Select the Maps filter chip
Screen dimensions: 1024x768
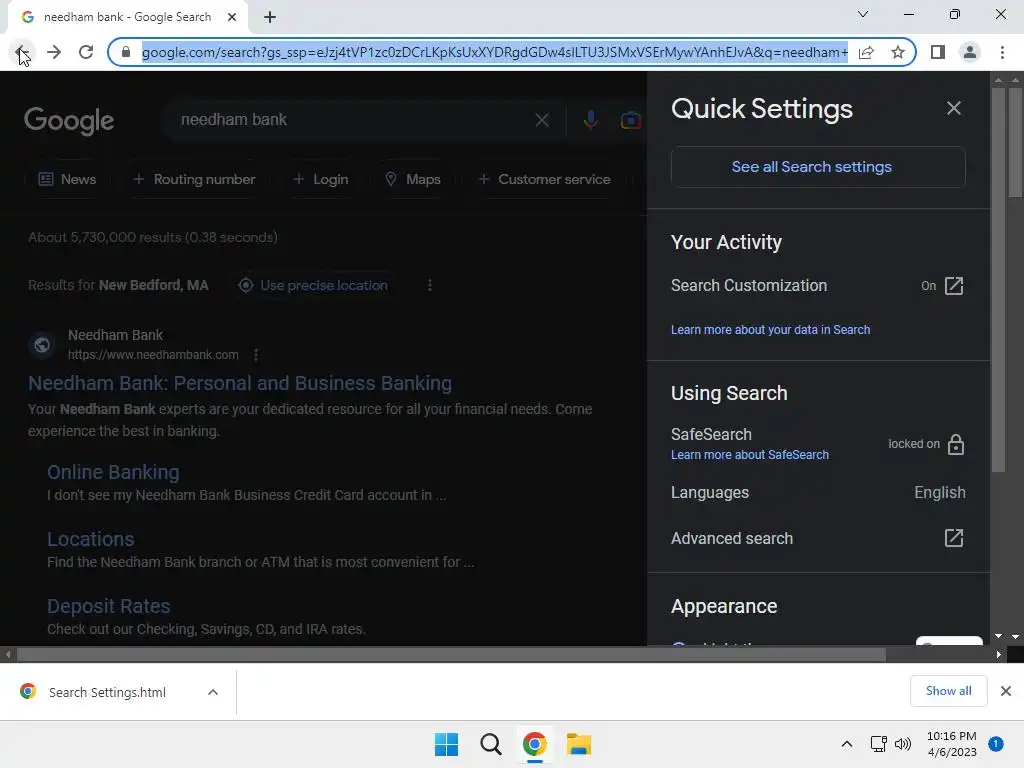coord(413,179)
